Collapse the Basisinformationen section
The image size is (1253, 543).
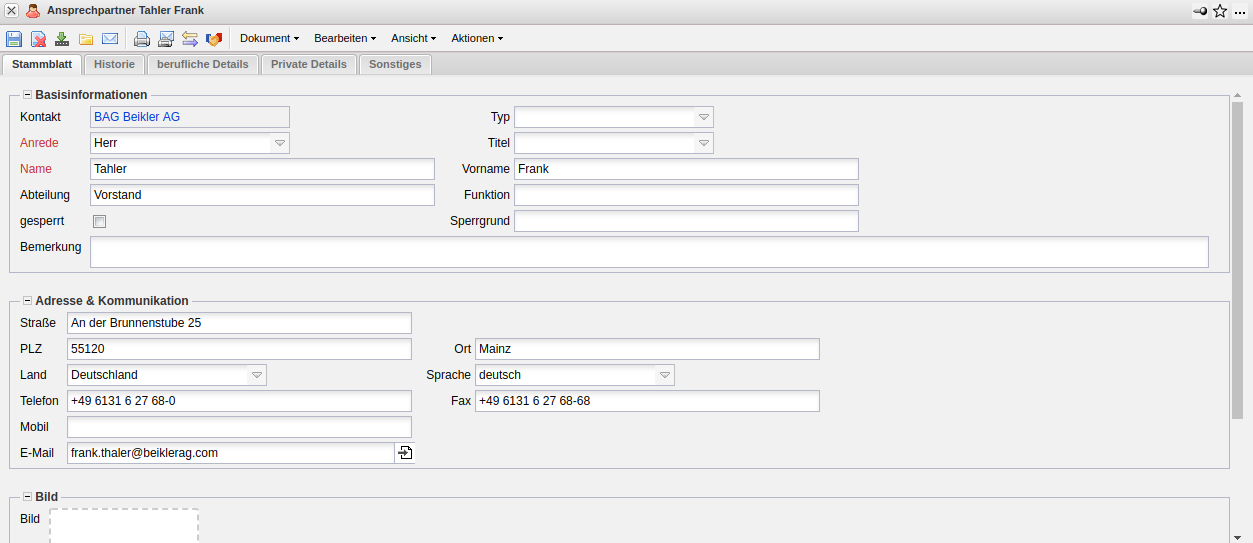(x=27, y=95)
